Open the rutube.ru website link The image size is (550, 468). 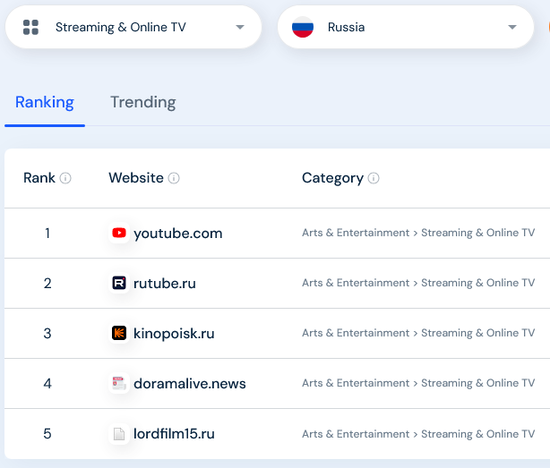click(x=165, y=283)
